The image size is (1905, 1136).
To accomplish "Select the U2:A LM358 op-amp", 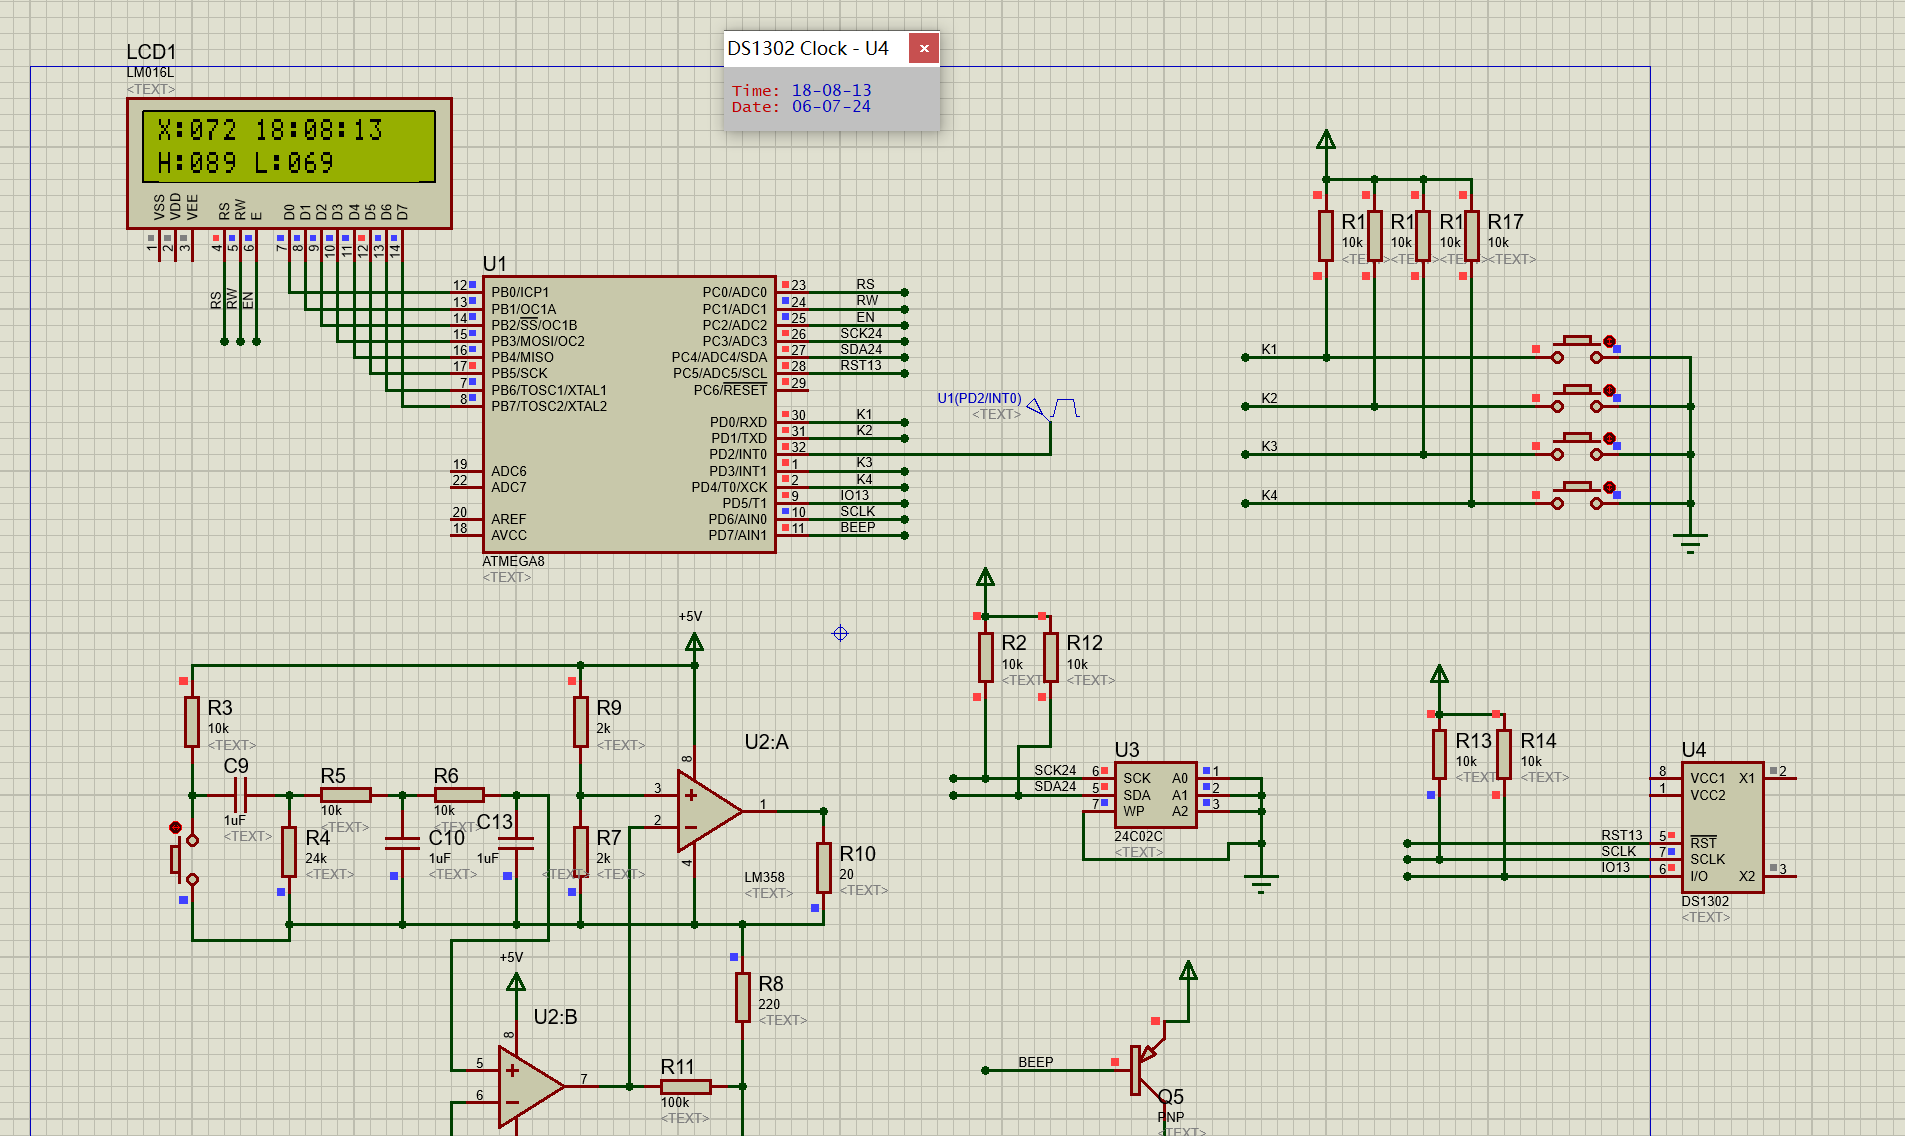I will click(709, 811).
